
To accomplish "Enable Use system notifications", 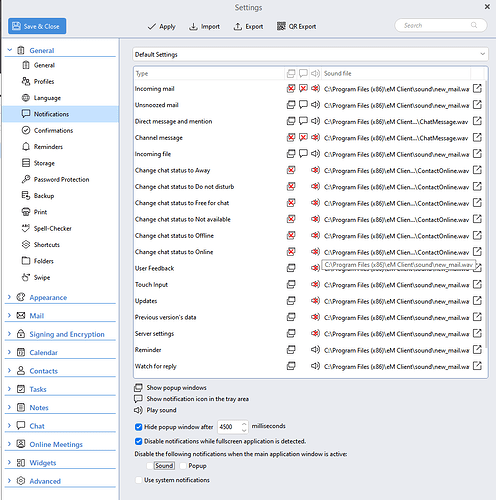I will tap(139, 480).
